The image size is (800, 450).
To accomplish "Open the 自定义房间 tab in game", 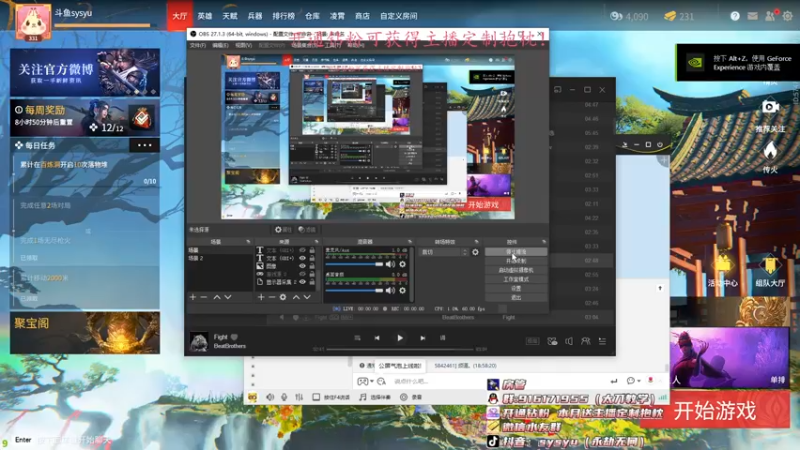I will click(398, 16).
